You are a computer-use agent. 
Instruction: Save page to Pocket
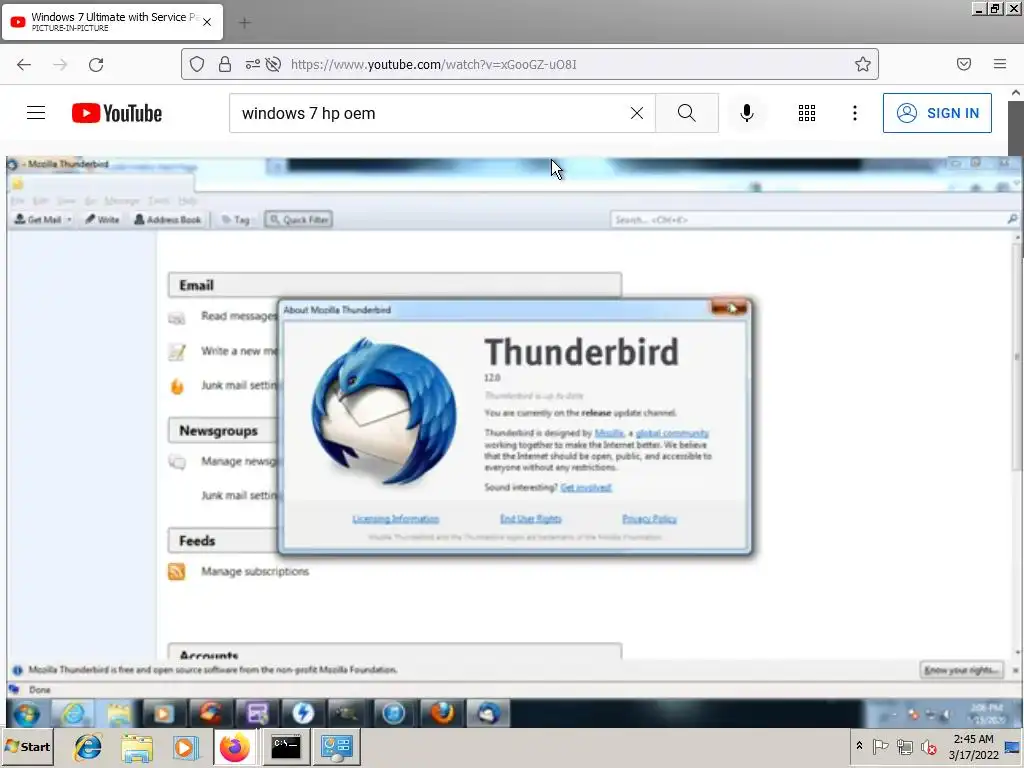coord(964,64)
